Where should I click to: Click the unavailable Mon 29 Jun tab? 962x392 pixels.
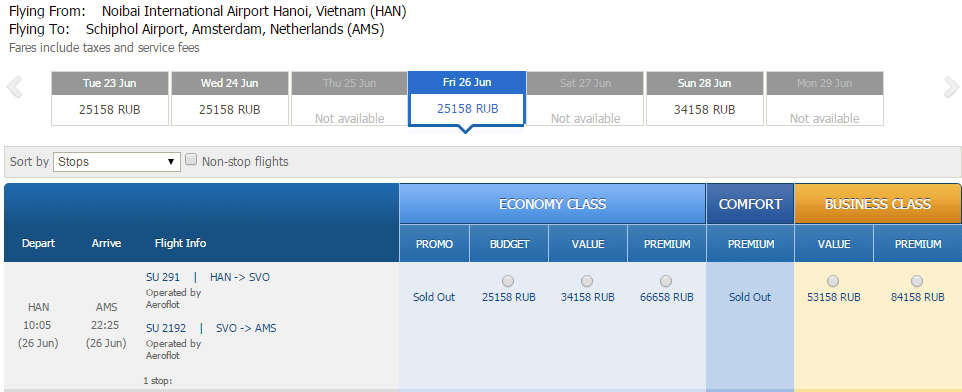(x=825, y=98)
